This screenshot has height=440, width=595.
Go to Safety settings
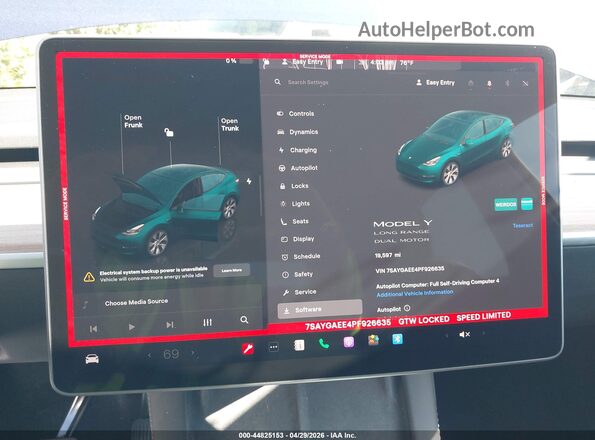click(x=298, y=274)
